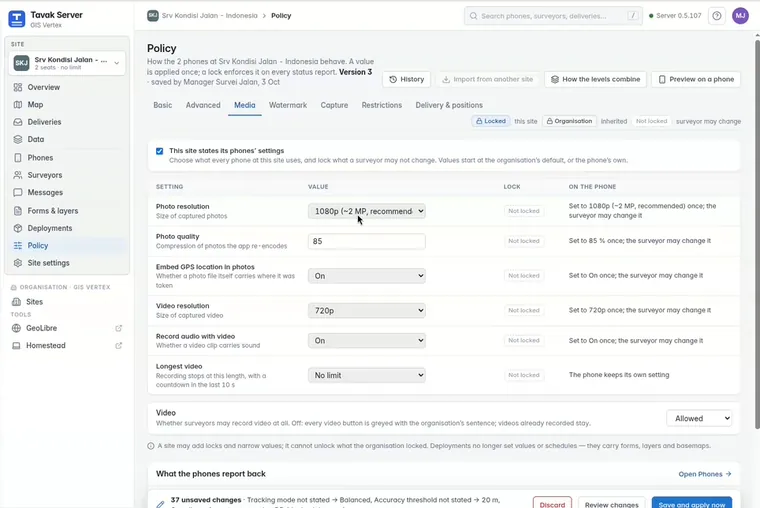
Task: Click the info icon by the lock note
Action: tap(151, 446)
